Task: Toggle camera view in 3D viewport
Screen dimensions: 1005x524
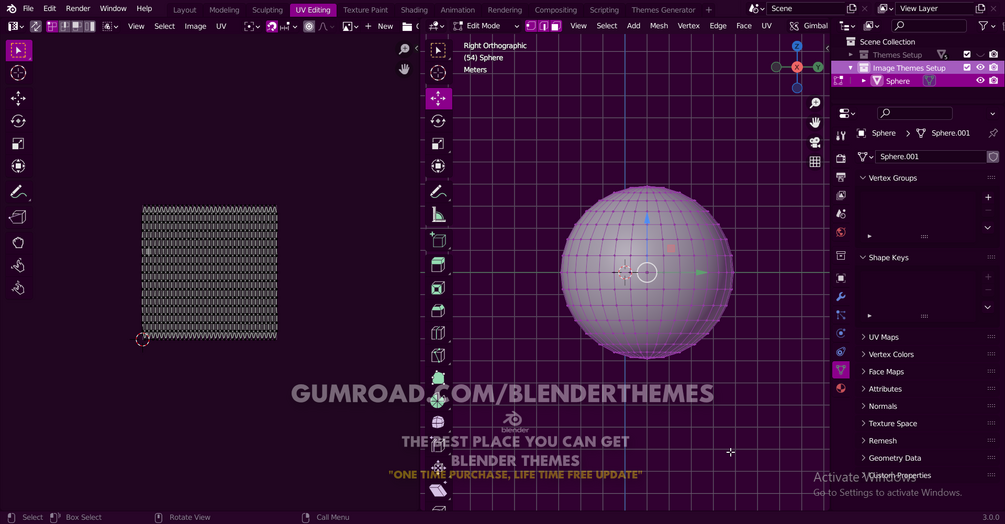Action: click(815, 142)
